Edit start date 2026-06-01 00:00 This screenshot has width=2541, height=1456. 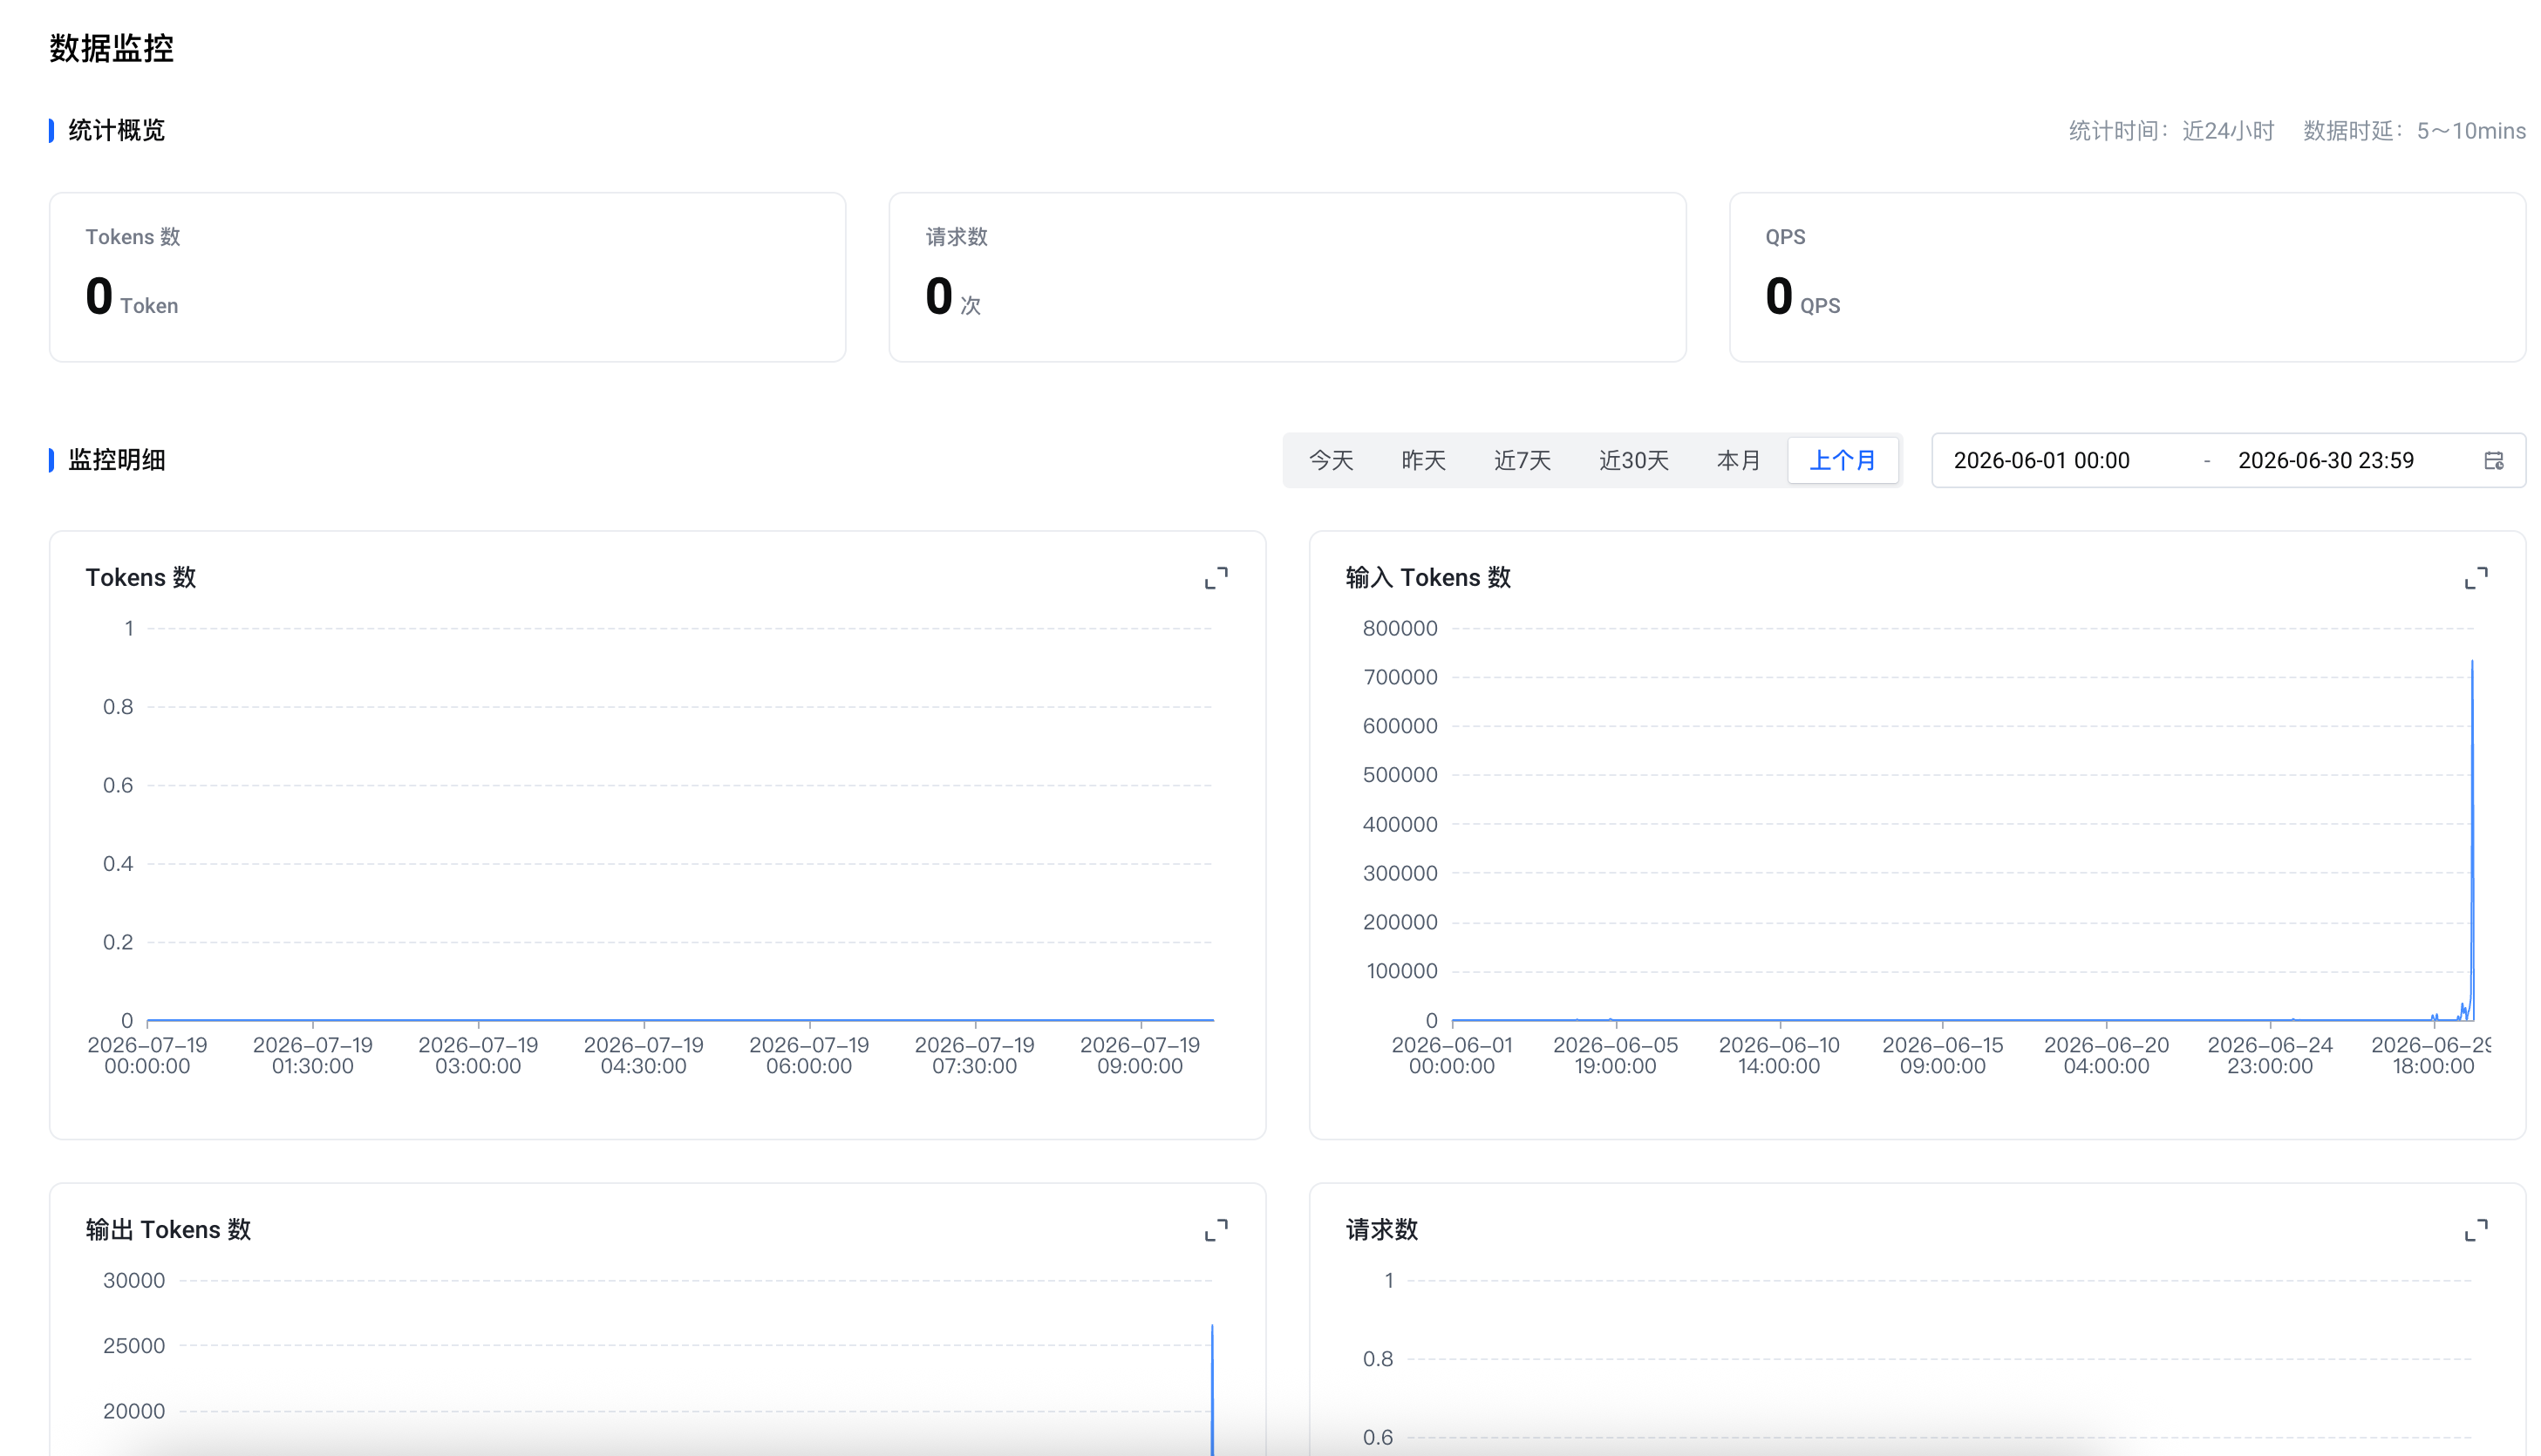(x=2041, y=460)
